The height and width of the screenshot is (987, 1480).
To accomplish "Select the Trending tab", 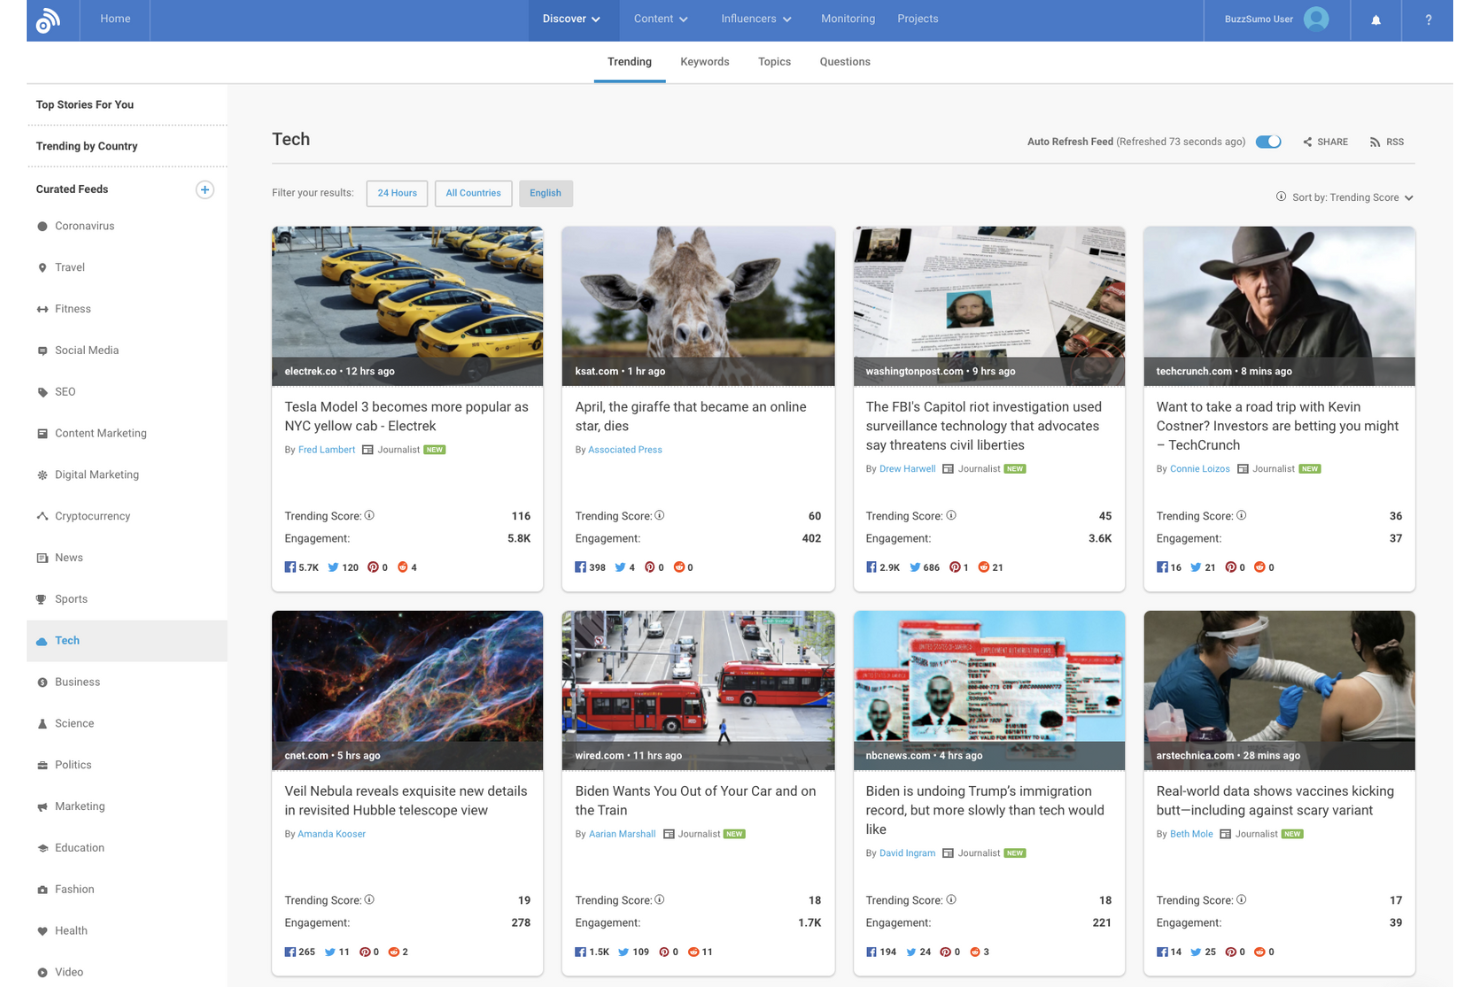I will click(630, 62).
